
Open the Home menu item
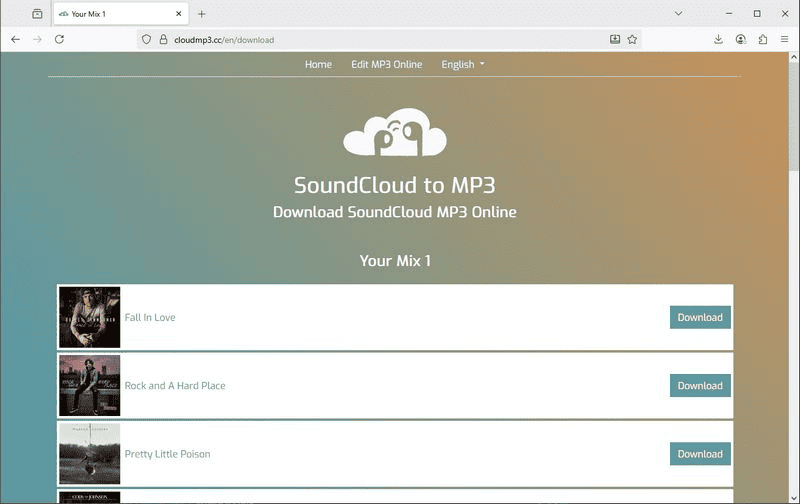(x=318, y=64)
